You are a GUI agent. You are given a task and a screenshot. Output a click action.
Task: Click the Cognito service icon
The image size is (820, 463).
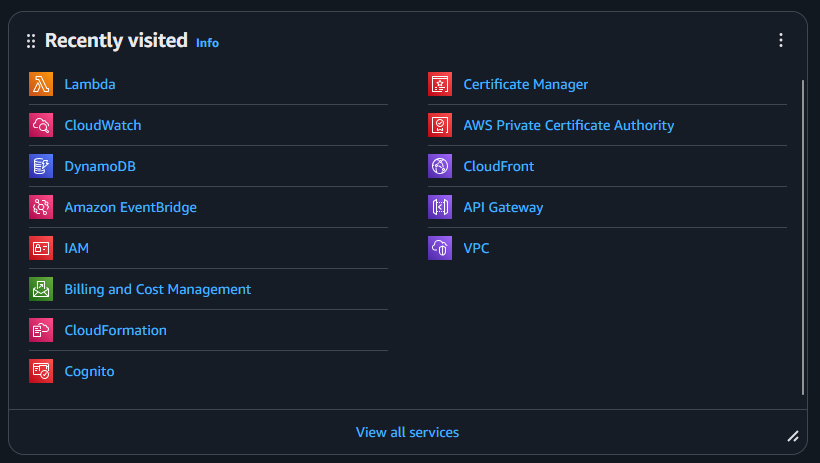coord(41,371)
